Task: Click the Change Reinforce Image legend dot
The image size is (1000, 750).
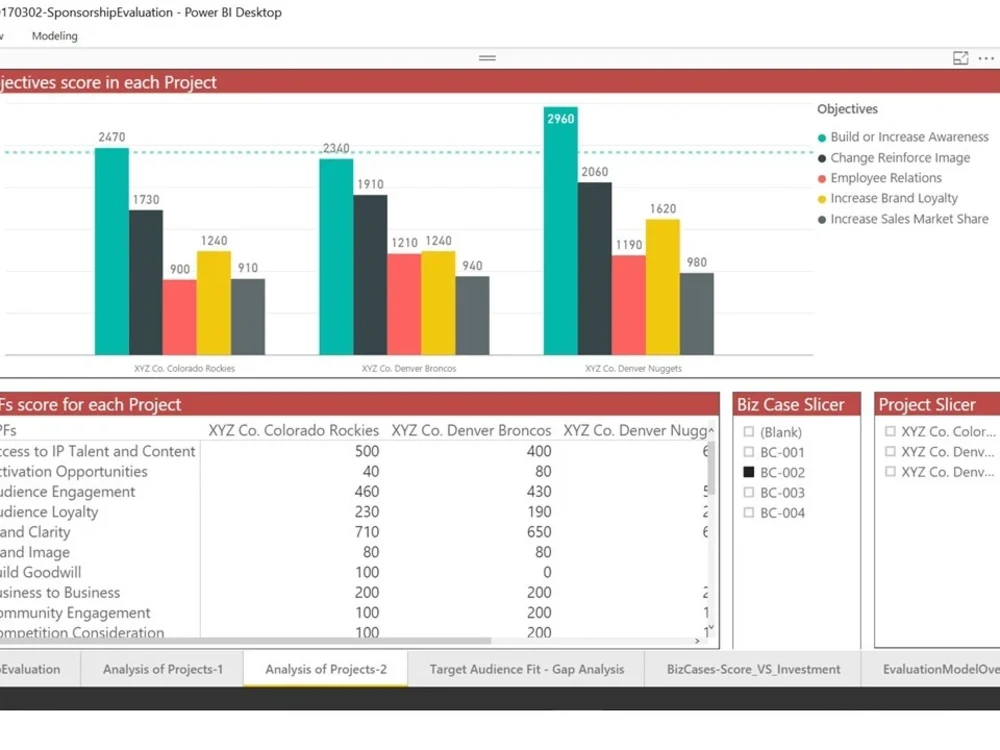Action: pos(822,158)
